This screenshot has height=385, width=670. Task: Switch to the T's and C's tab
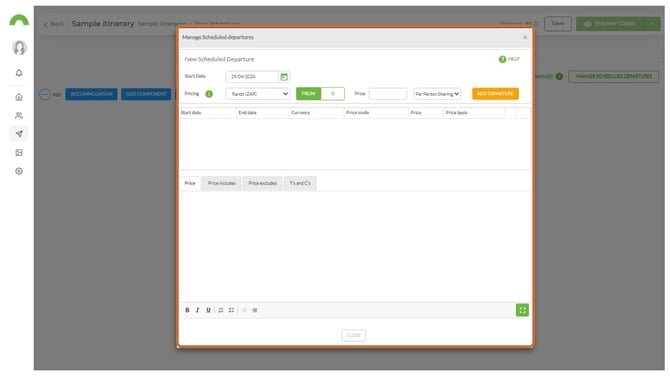tap(300, 183)
